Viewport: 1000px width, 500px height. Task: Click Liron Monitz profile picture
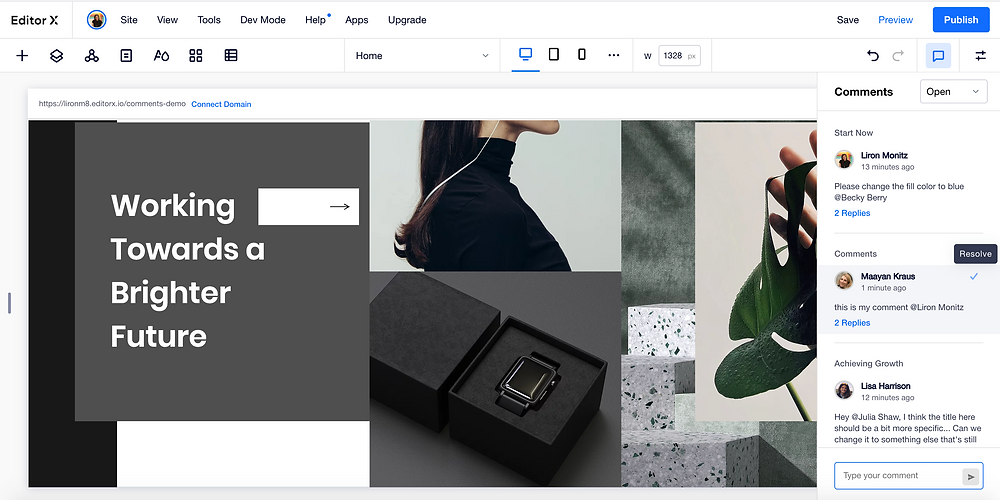(844, 159)
